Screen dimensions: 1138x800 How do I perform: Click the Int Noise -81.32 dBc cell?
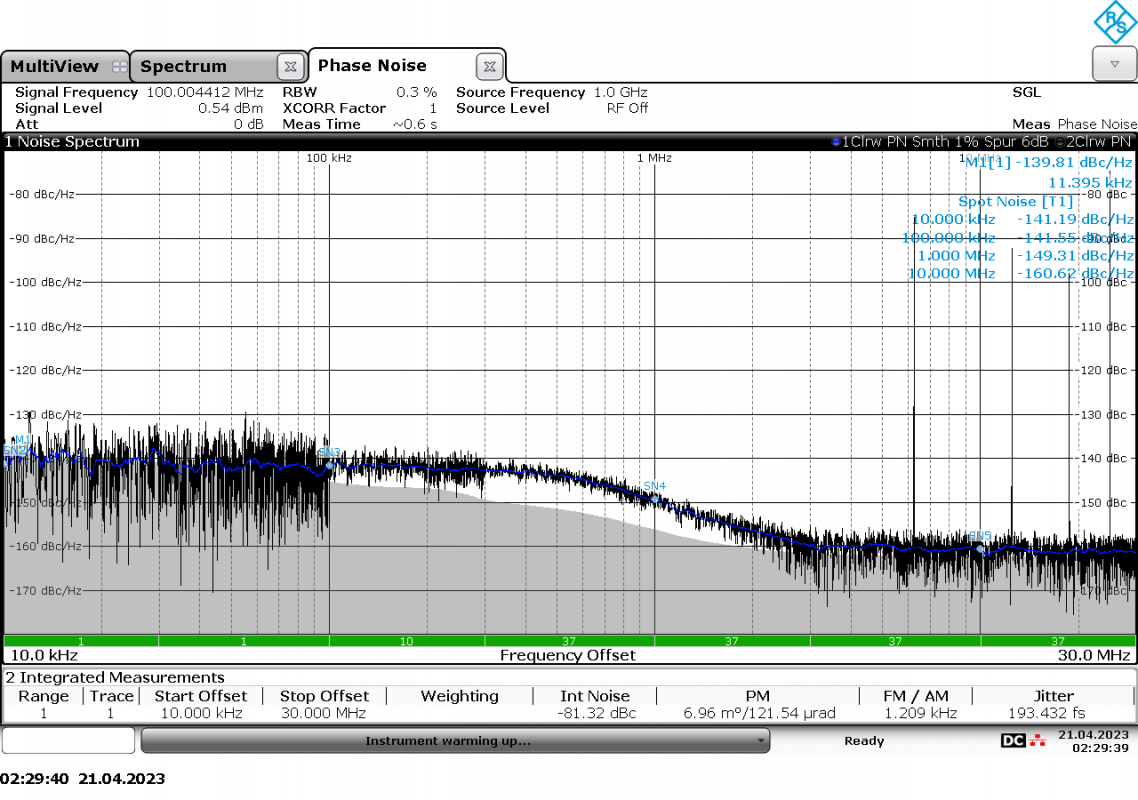(597, 713)
